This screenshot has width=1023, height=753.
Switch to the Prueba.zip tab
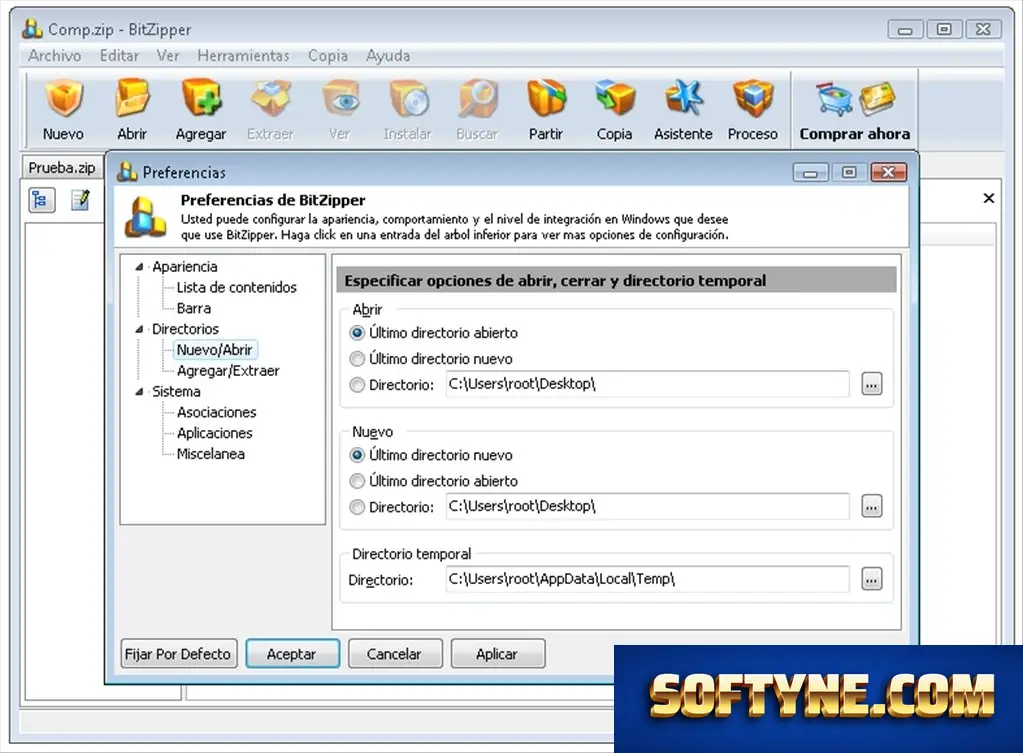pyautogui.click(x=62, y=168)
